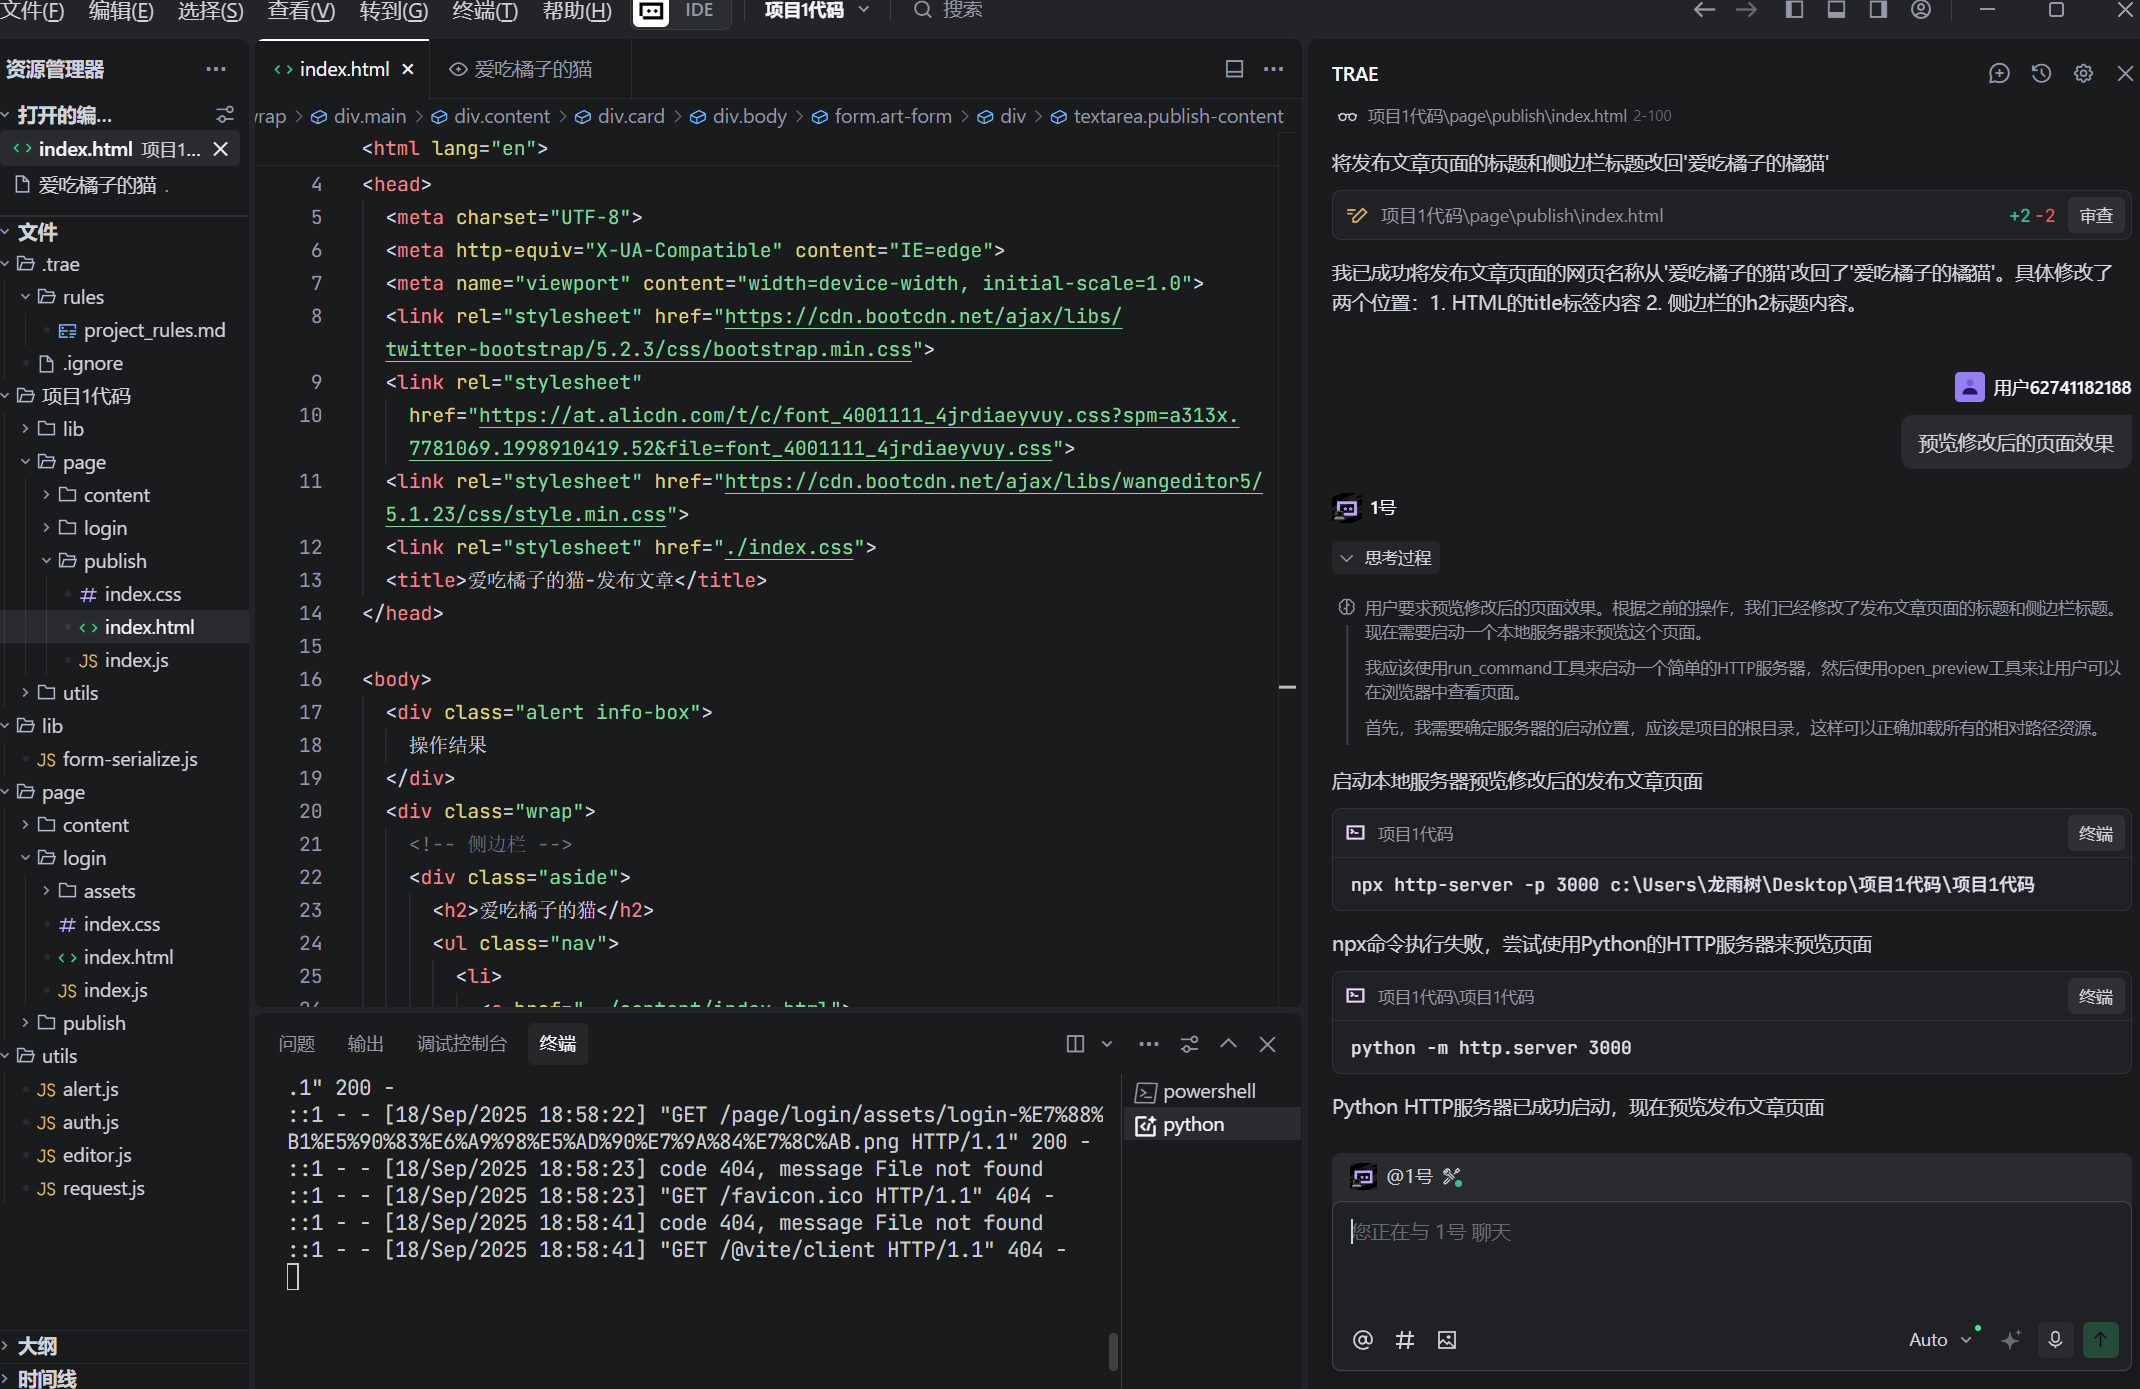The width and height of the screenshot is (2140, 1389).
Task: Open TRAE panel settings gear
Action: [2083, 73]
